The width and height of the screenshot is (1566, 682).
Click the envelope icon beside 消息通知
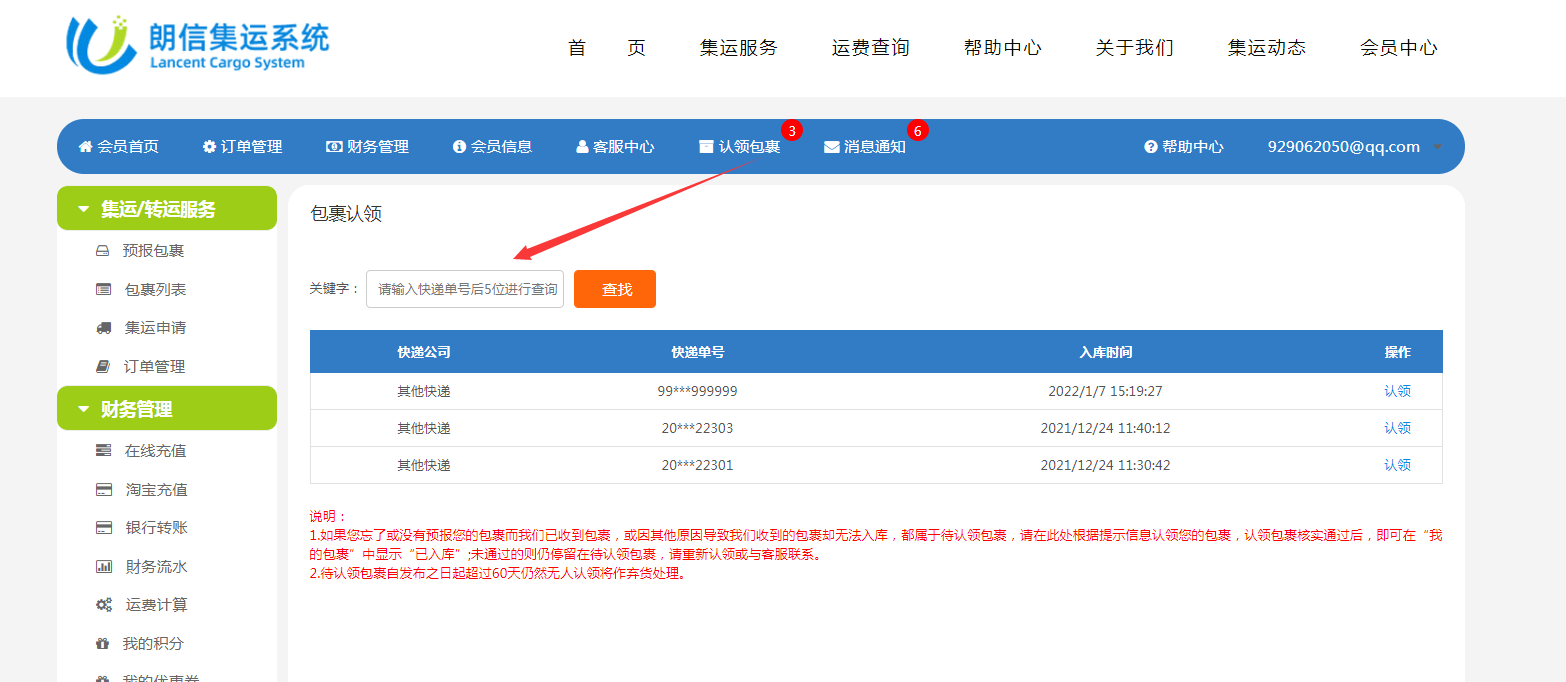point(831,147)
